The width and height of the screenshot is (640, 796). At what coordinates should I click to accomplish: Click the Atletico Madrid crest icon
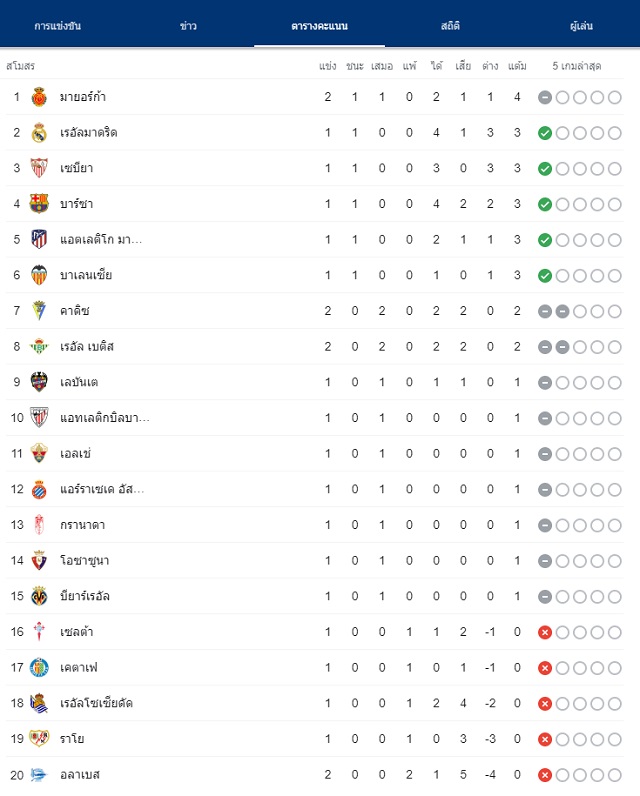(x=39, y=239)
